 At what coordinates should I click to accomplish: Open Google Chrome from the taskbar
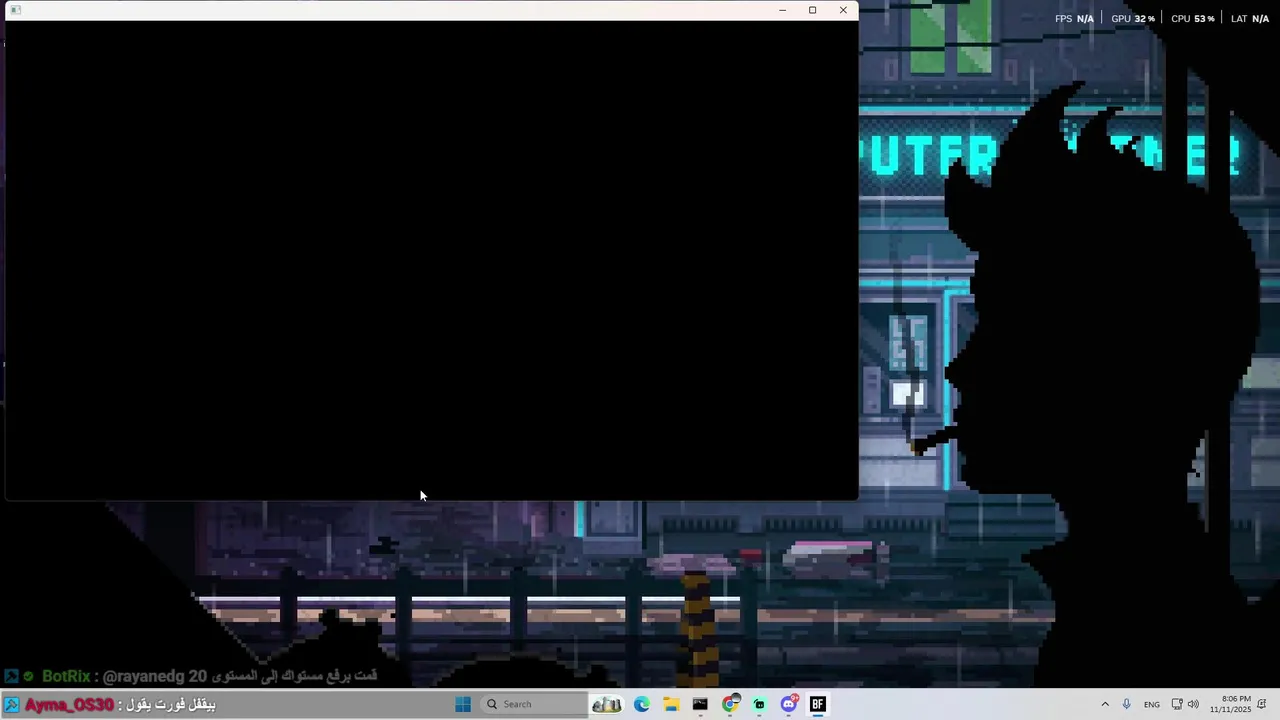point(730,704)
